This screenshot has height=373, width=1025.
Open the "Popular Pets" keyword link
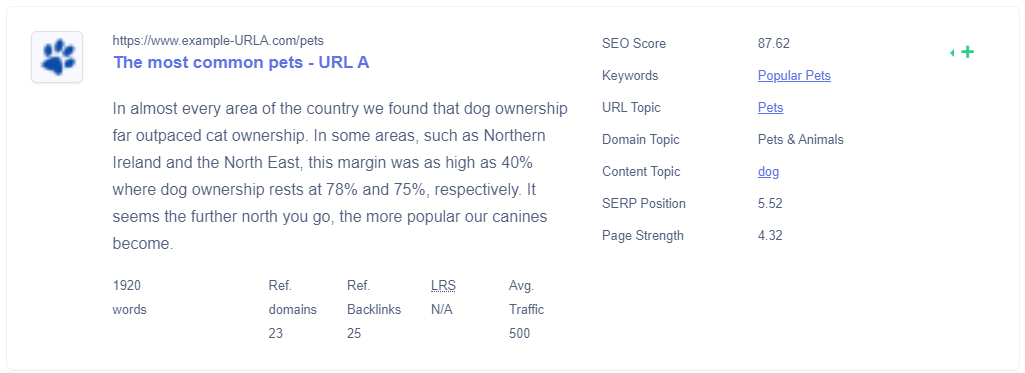(794, 75)
